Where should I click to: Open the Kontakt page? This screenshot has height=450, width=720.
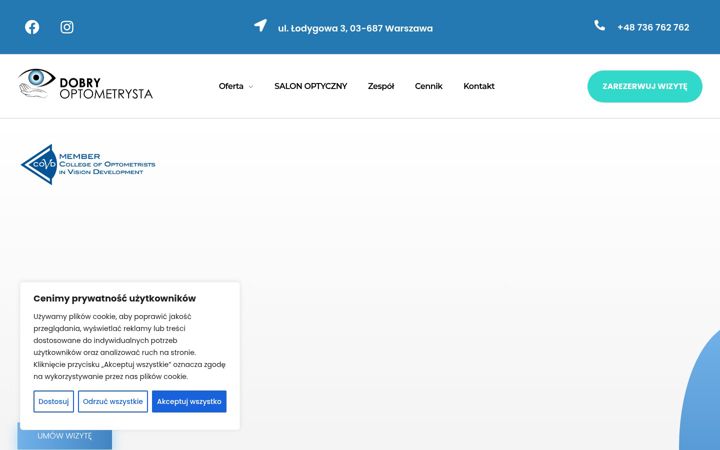478,86
